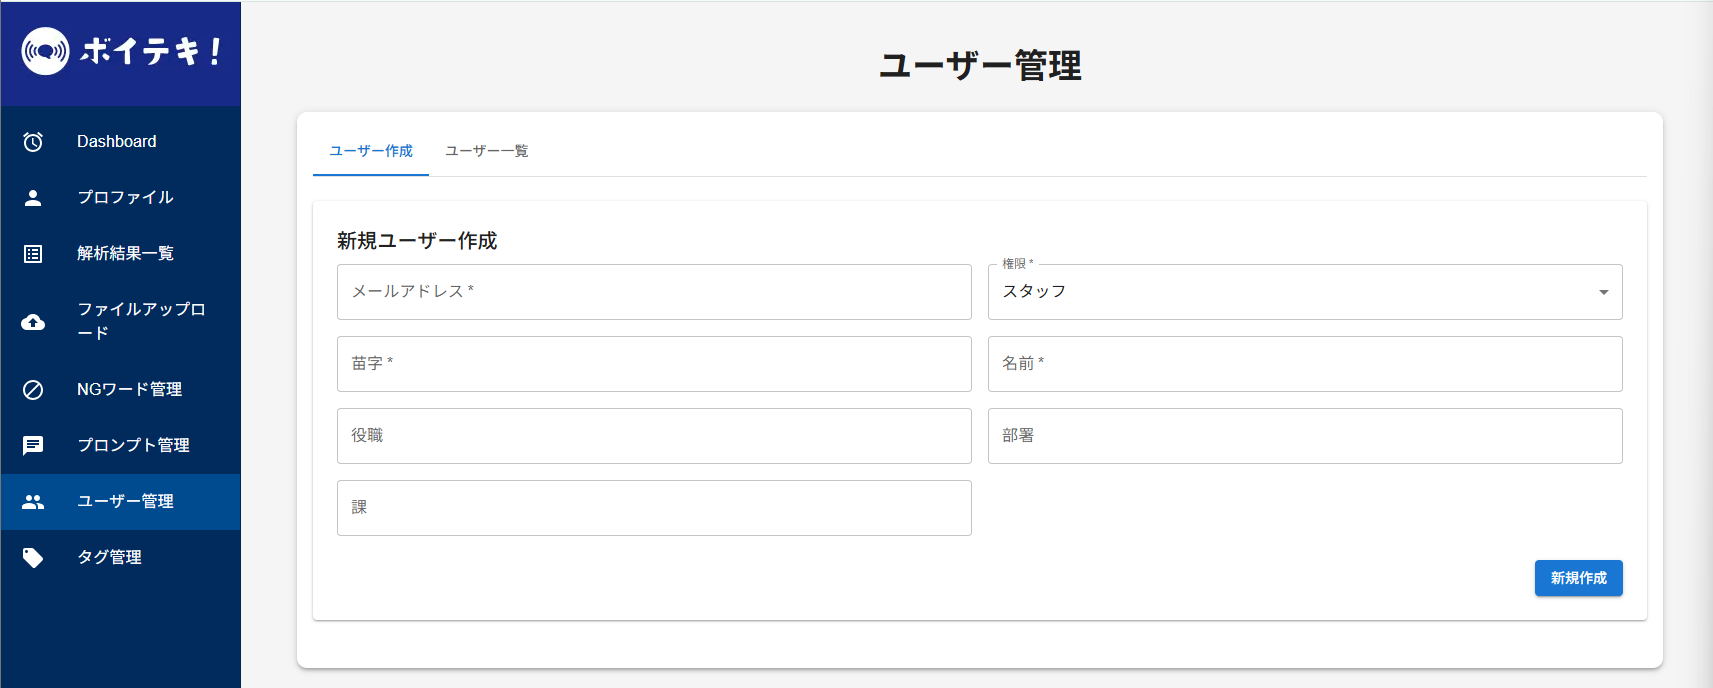Click the ユーザー管理 people icon

tap(33, 502)
